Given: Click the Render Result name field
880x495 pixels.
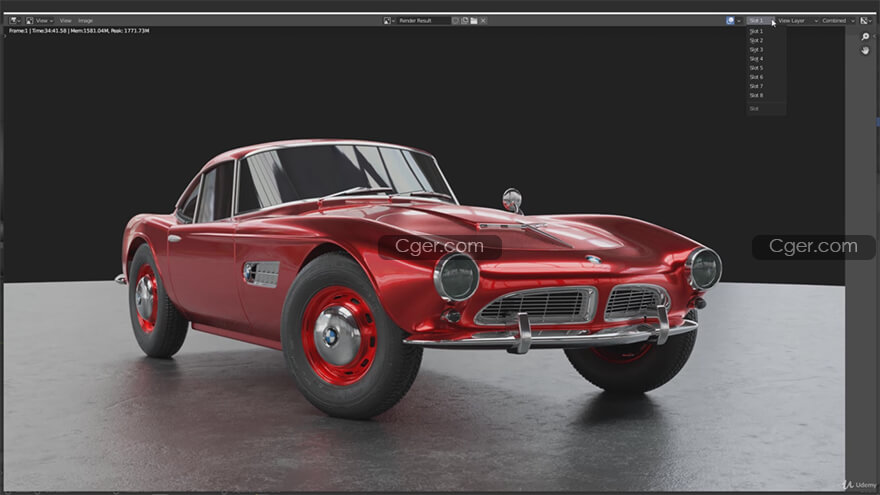Looking at the screenshot, I should 424,21.
